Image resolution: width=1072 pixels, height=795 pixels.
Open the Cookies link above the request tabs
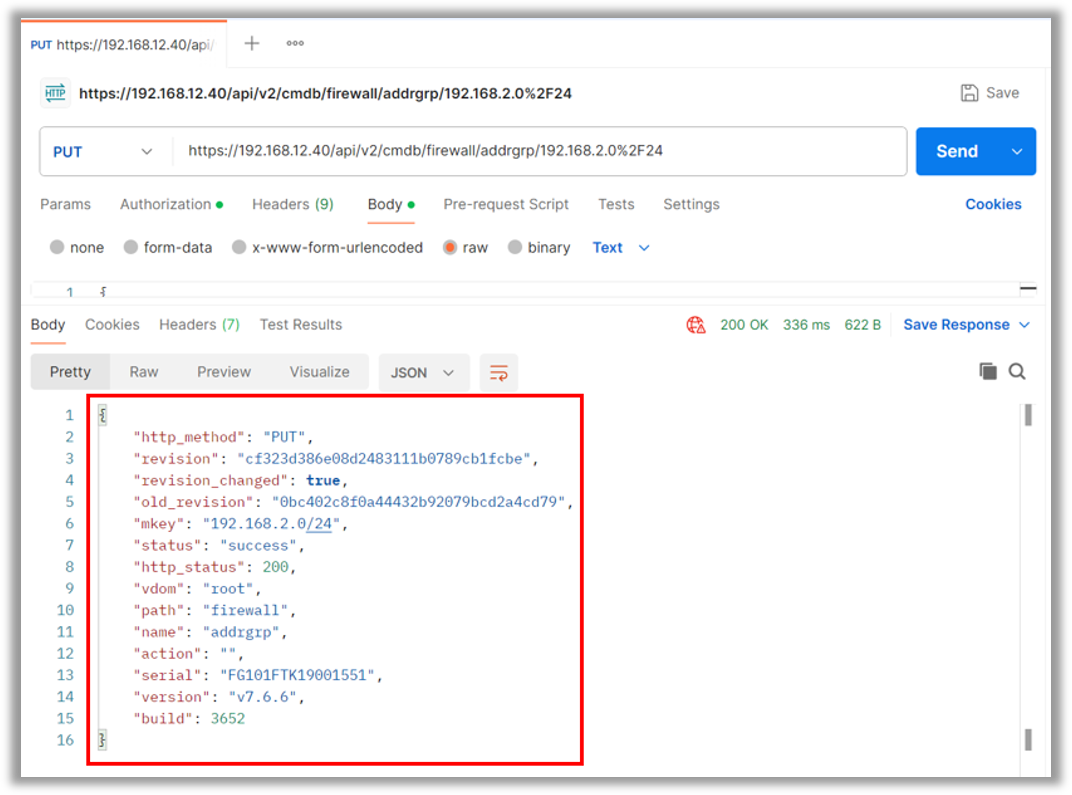coord(993,204)
